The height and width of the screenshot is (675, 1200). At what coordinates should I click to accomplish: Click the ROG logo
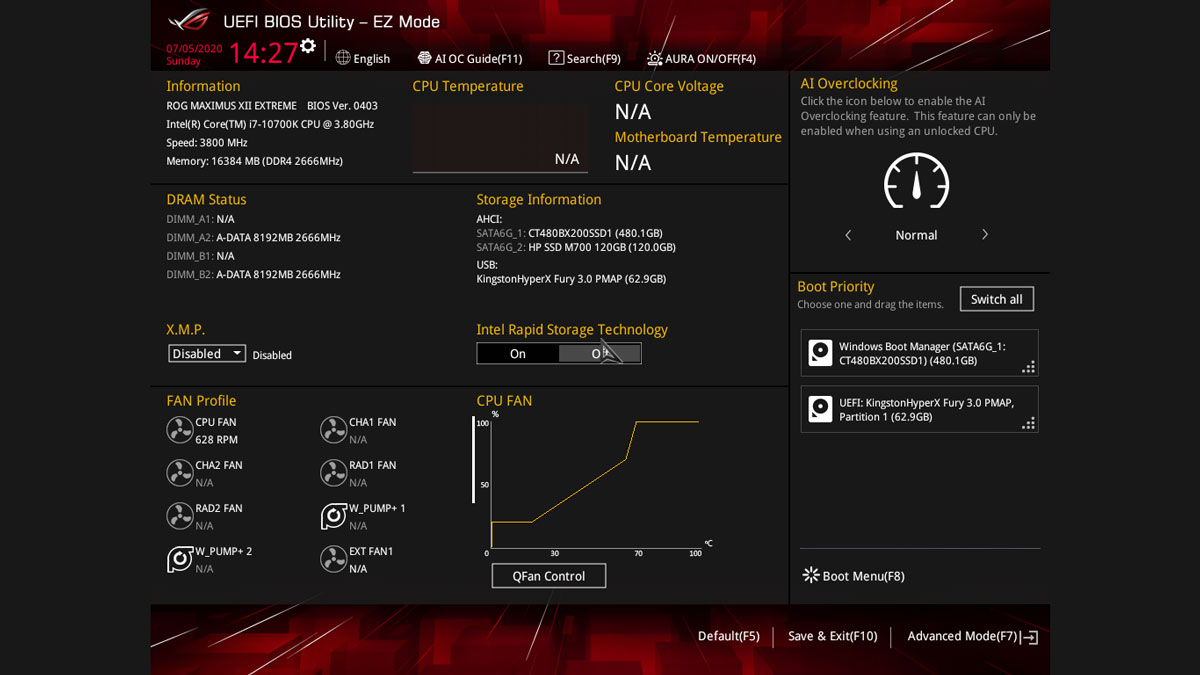point(188,20)
